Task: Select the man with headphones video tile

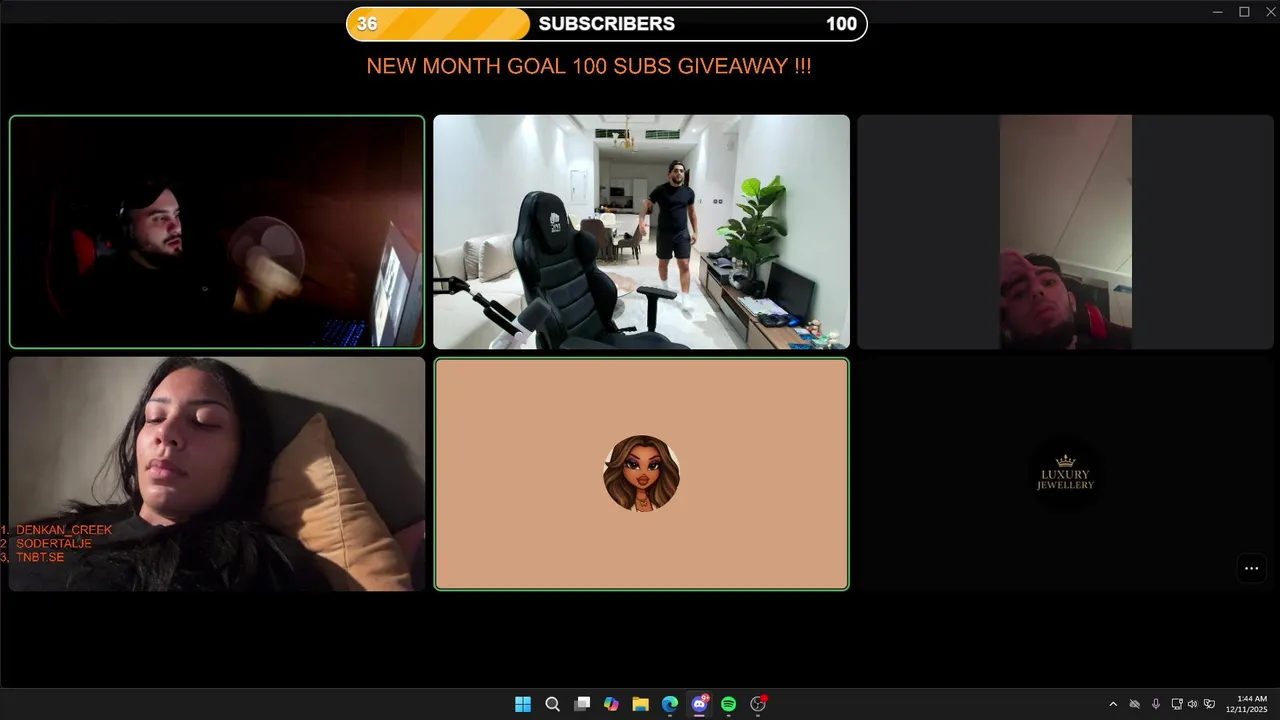Action: 217,232
